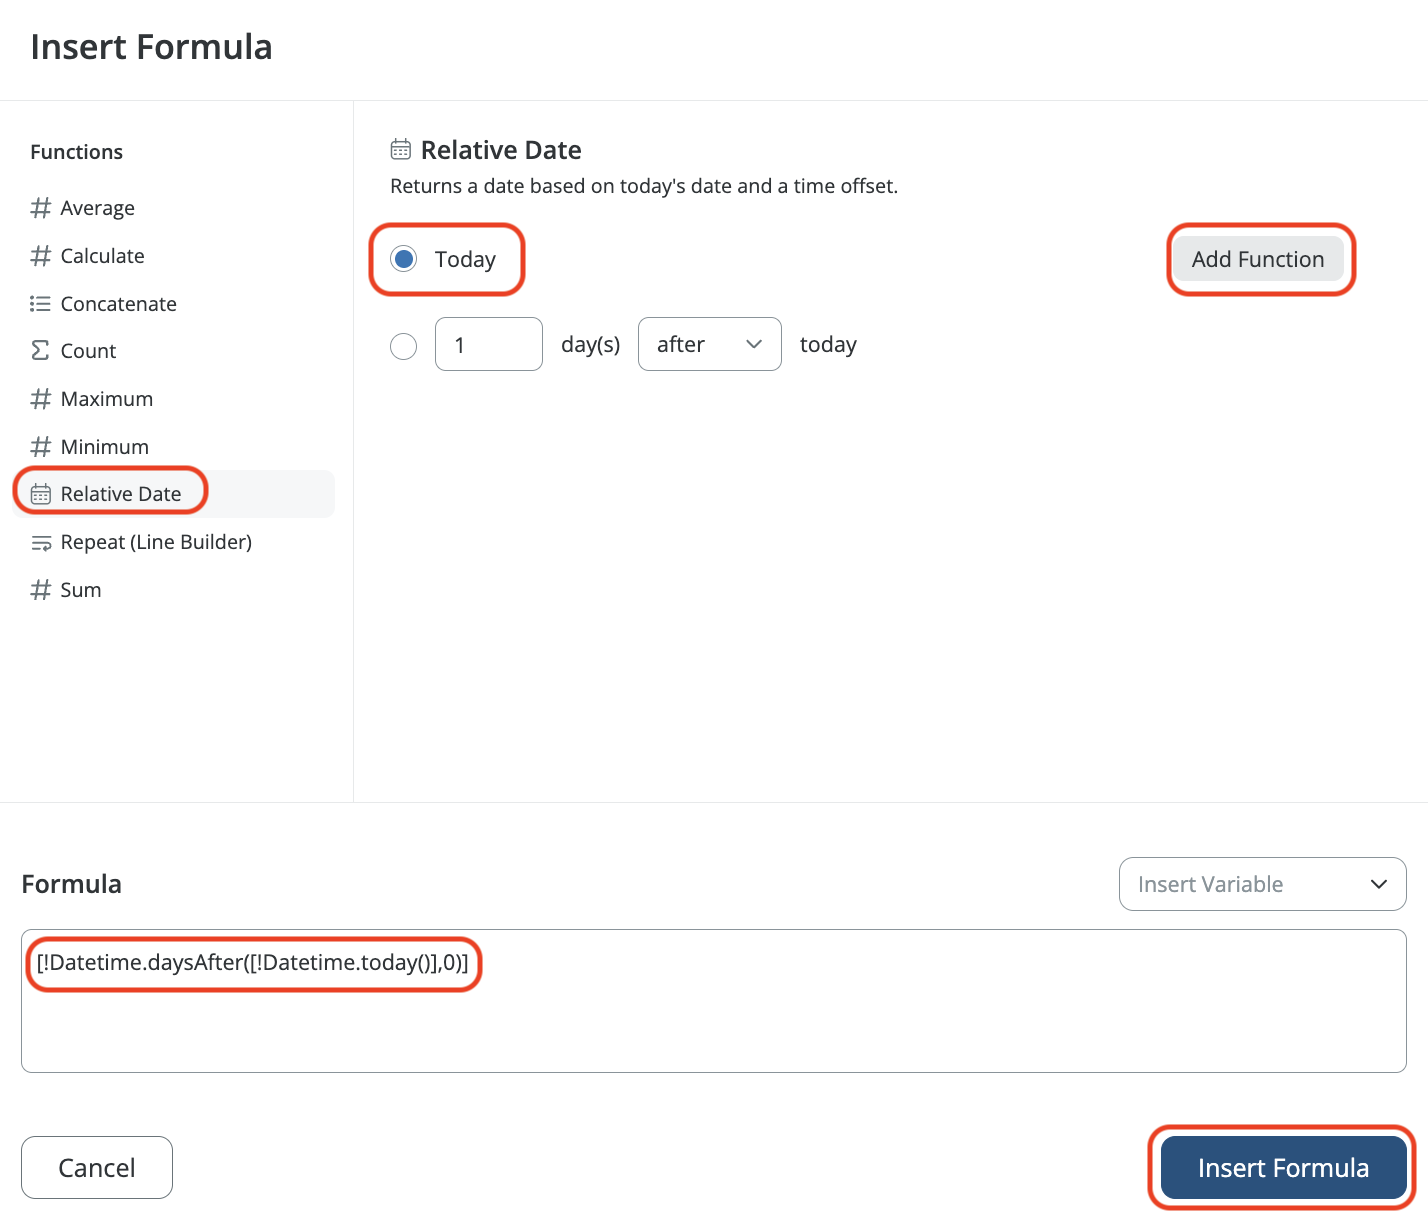Click the hash icon beside Calculate
Viewport: 1428px width, 1226px height.
coord(41,256)
